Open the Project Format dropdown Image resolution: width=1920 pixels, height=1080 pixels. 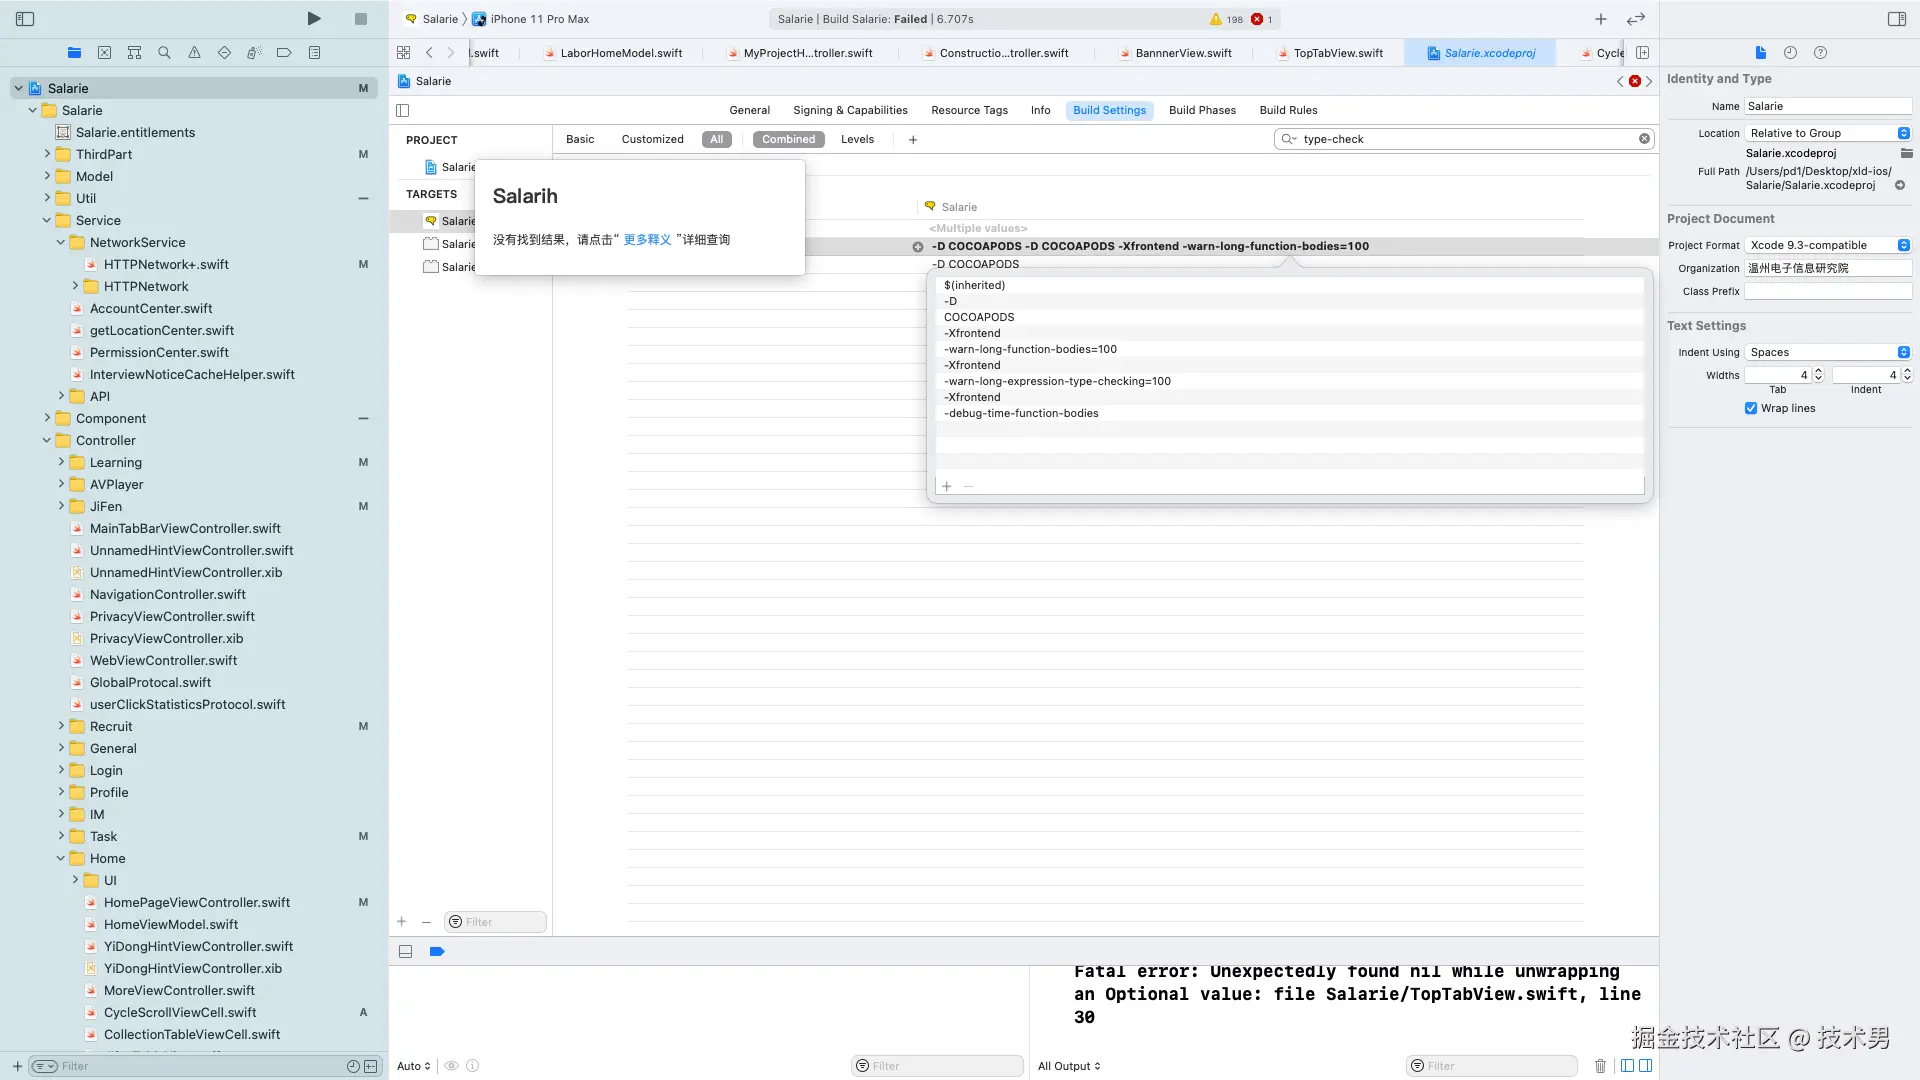(1828, 245)
